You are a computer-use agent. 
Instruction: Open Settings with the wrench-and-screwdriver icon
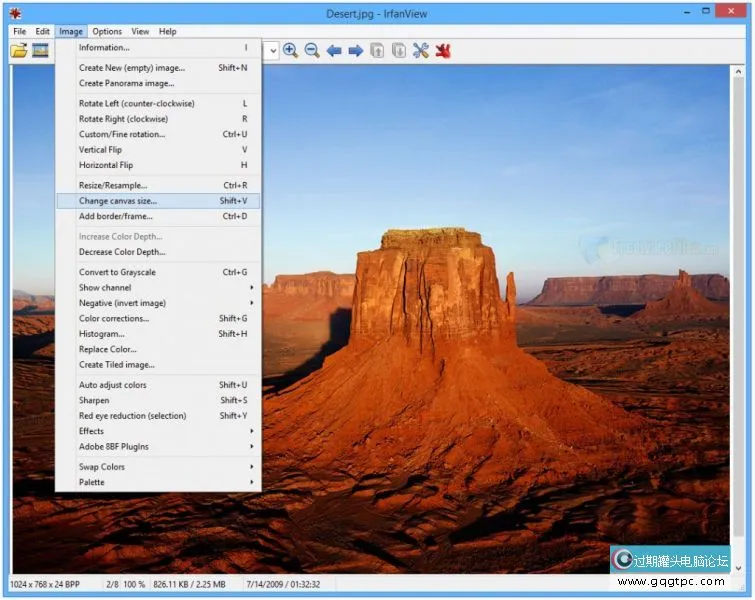coord(421,50)
